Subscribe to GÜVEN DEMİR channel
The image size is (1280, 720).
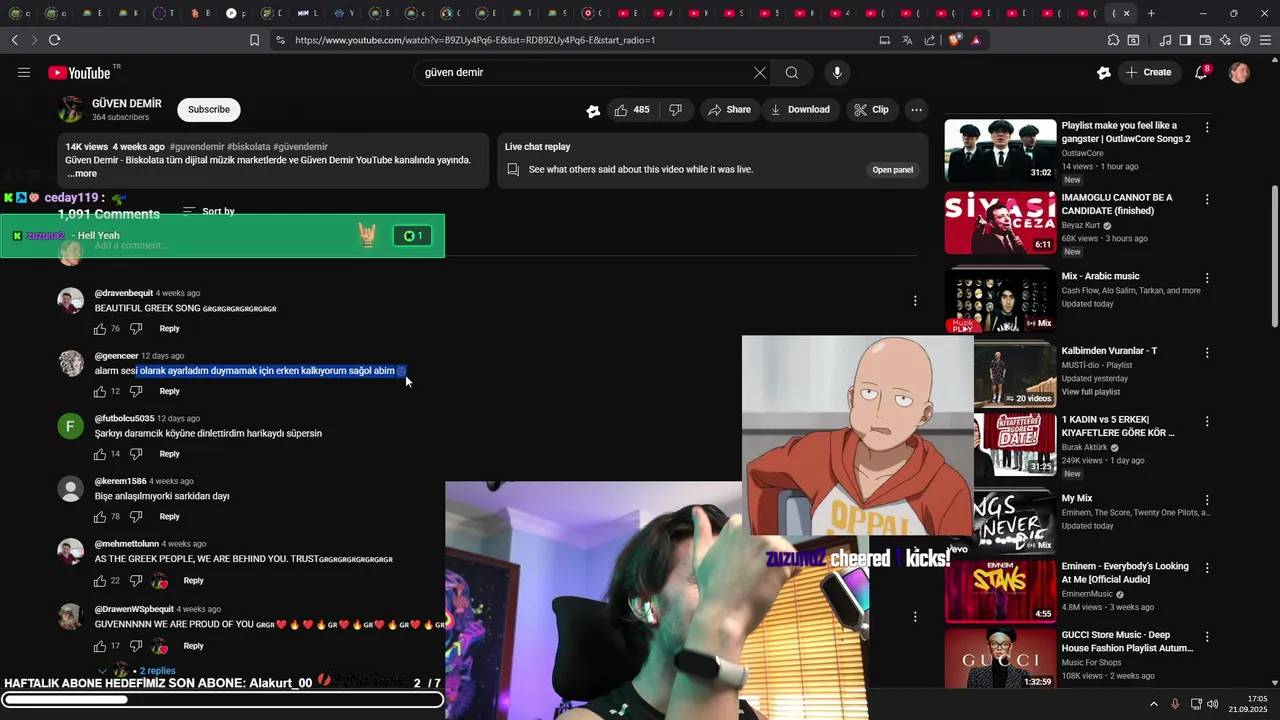(x=209, y=110)
